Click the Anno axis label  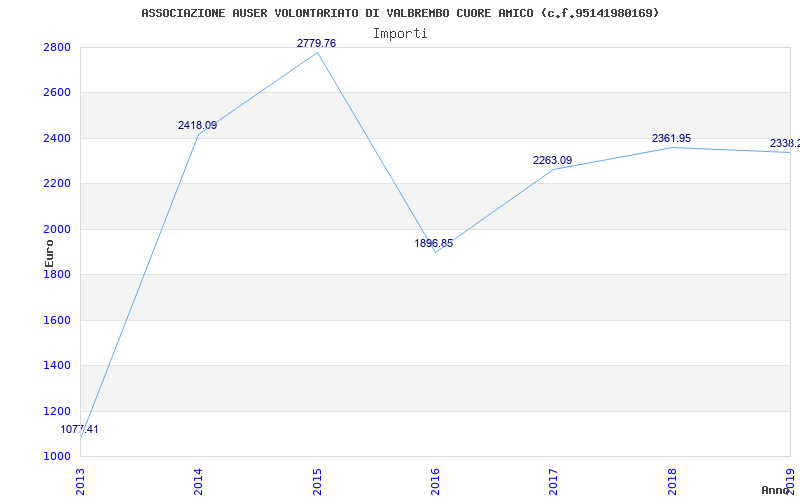tap(776, 490)
